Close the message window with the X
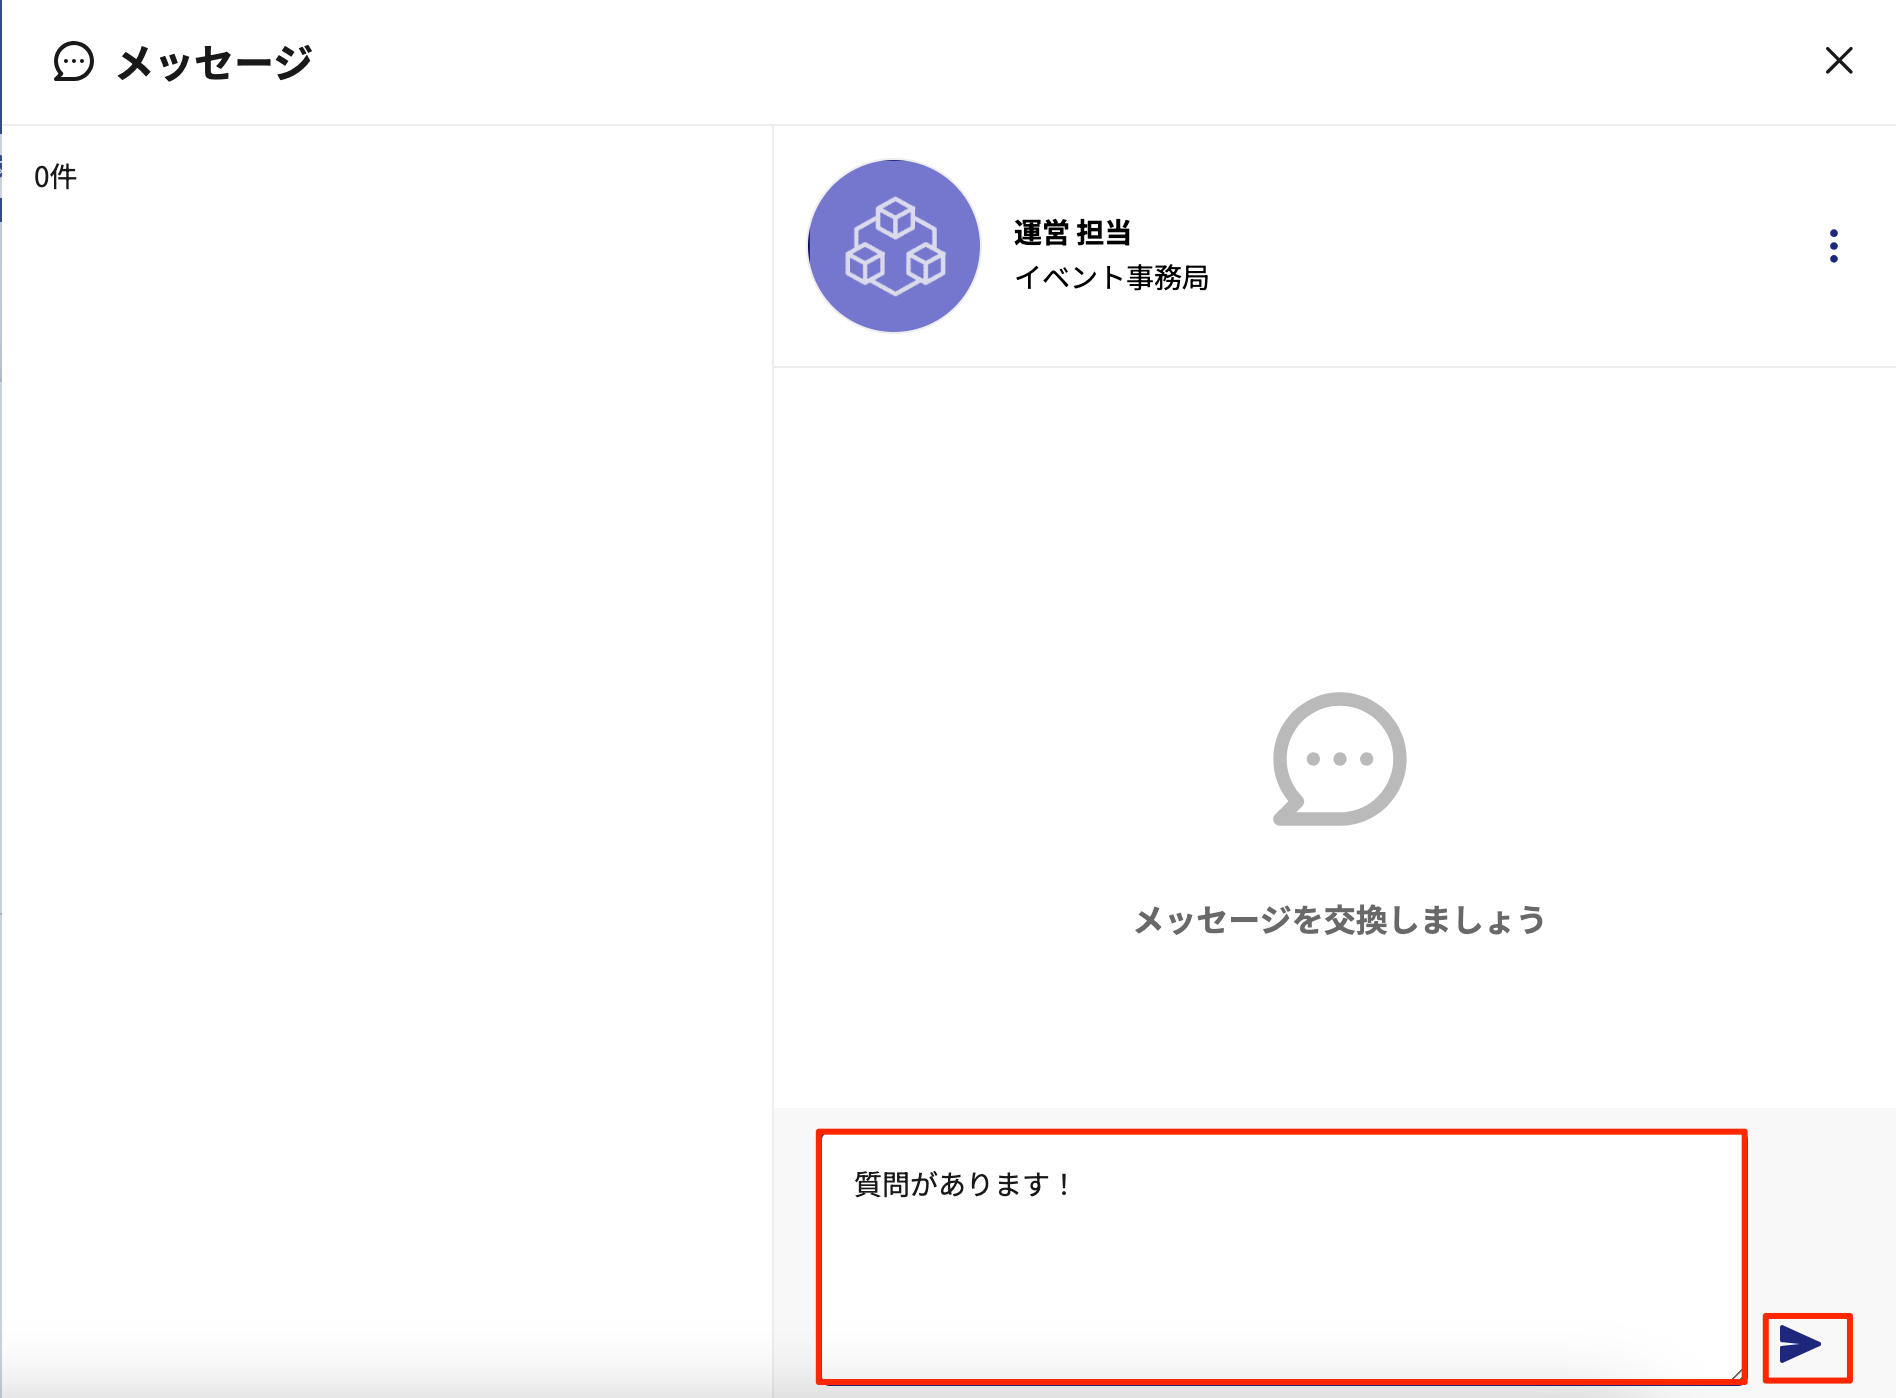1896x1398 pixels. tap(1839, 61)
